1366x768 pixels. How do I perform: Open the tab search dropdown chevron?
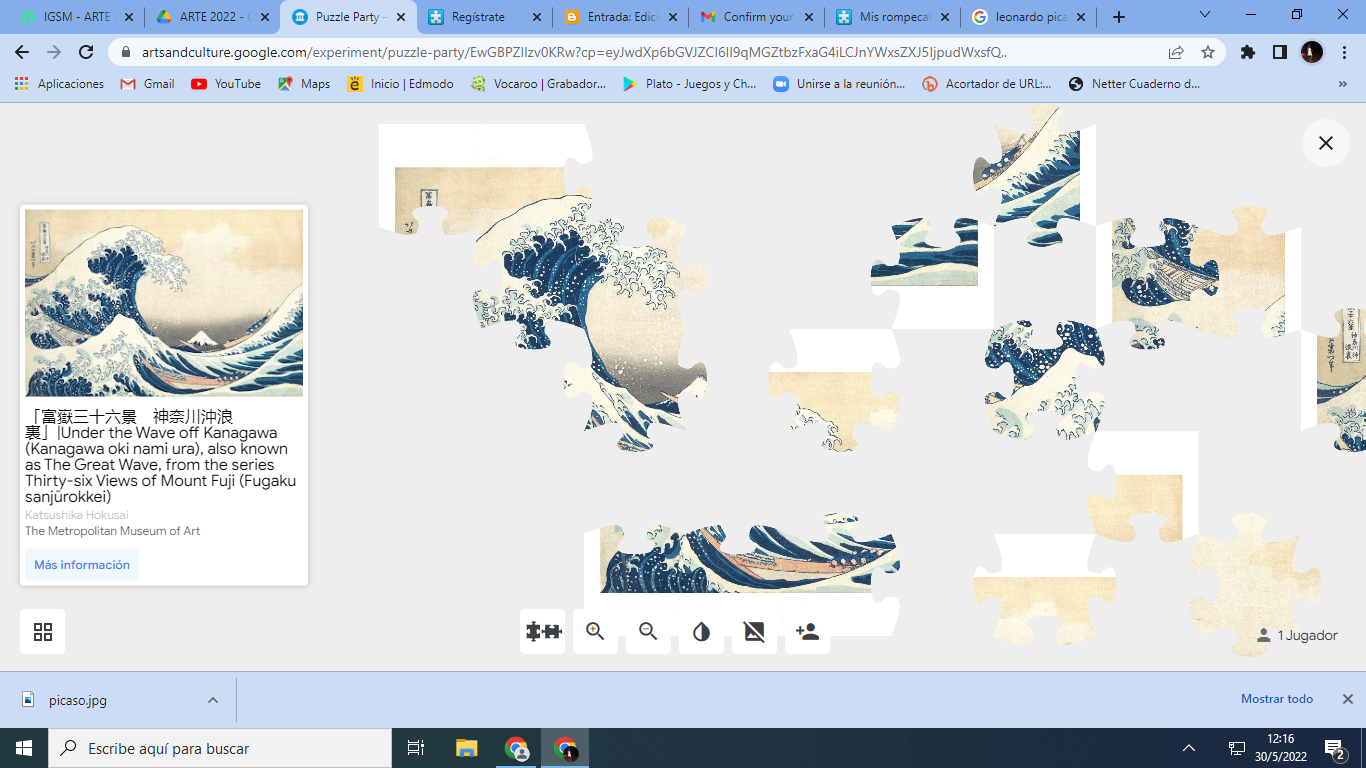[1205, 15]
